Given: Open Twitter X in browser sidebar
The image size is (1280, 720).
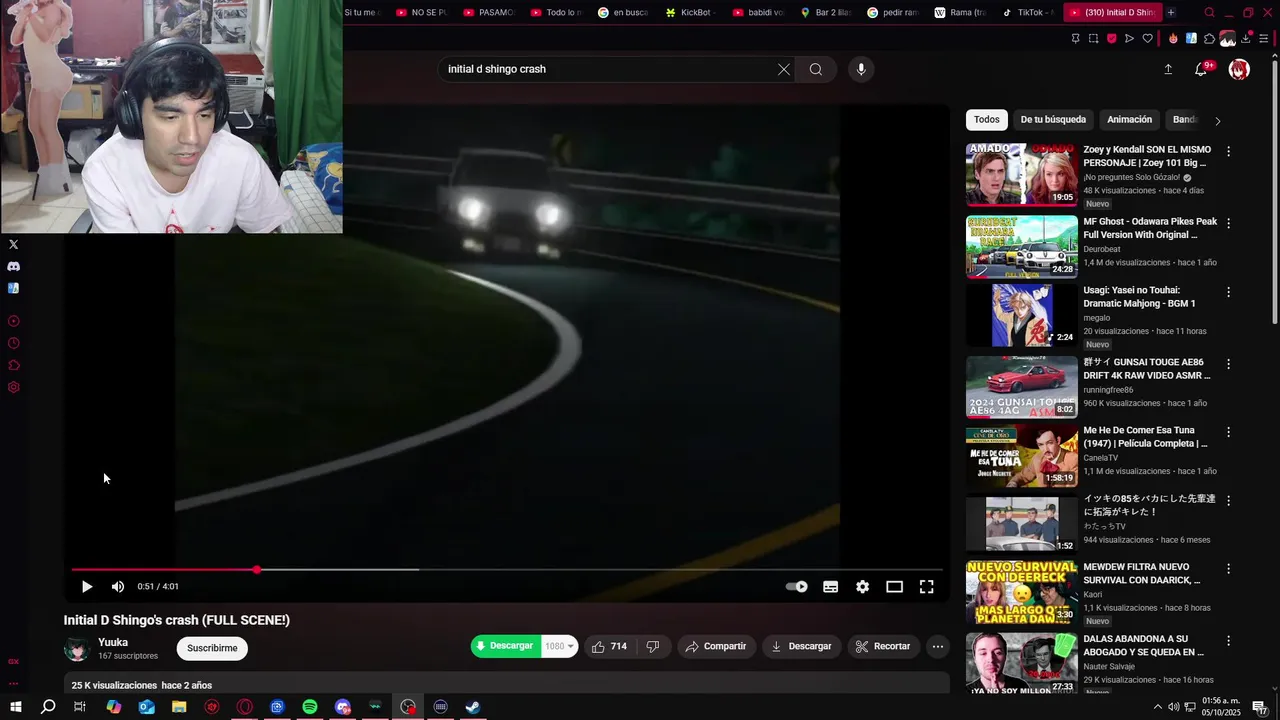Looking at the screenshot, I should tap(13, 244).
